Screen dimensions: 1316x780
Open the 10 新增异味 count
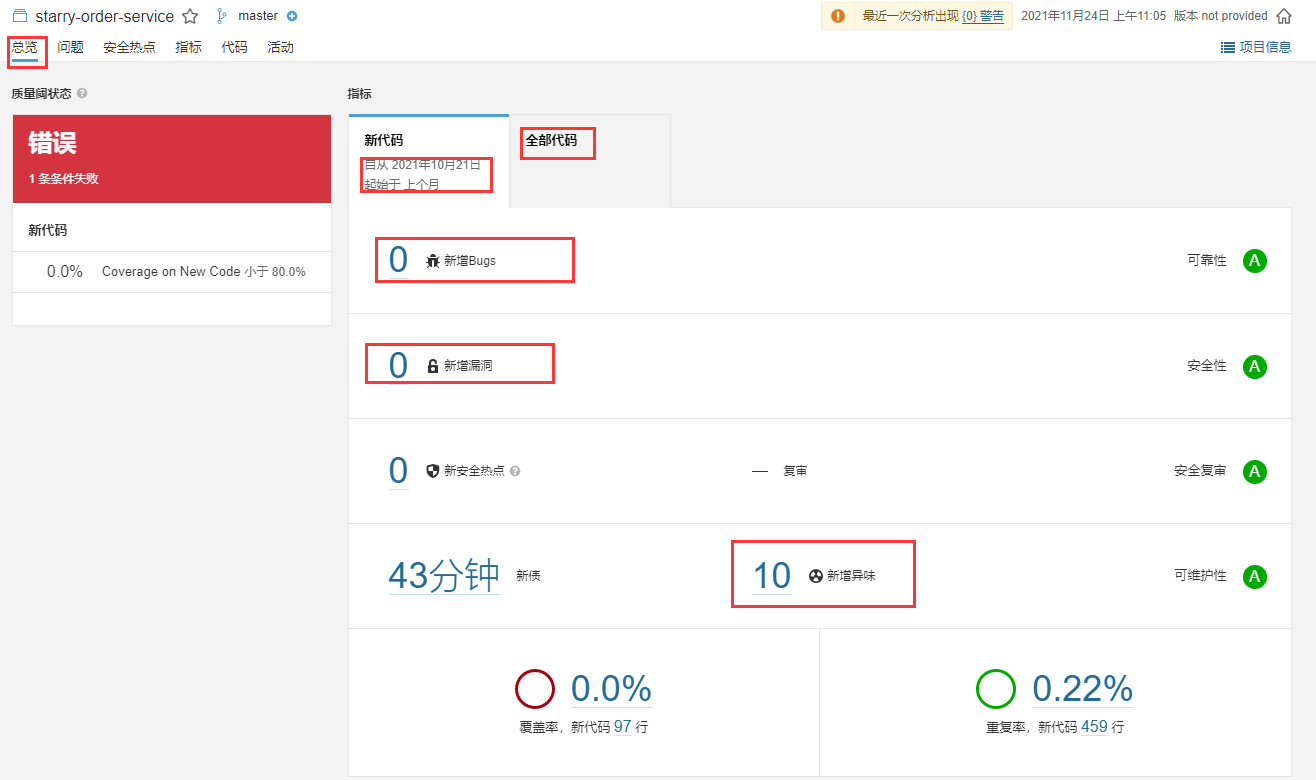(x=771, y=576)
